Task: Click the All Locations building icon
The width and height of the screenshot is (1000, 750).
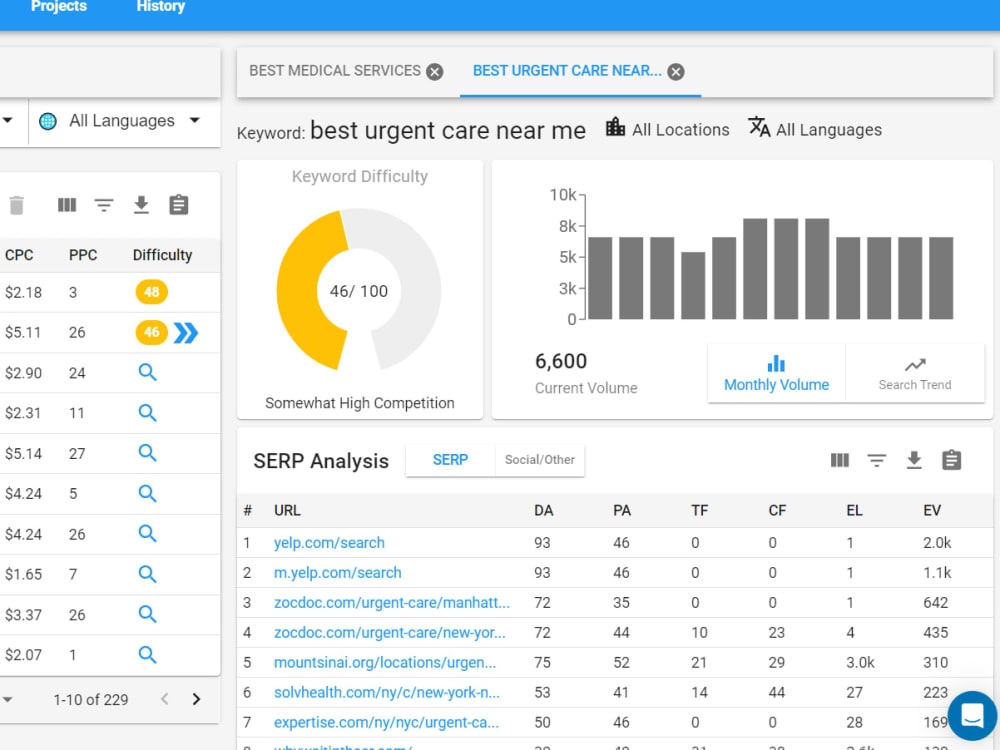Action: 615,127
